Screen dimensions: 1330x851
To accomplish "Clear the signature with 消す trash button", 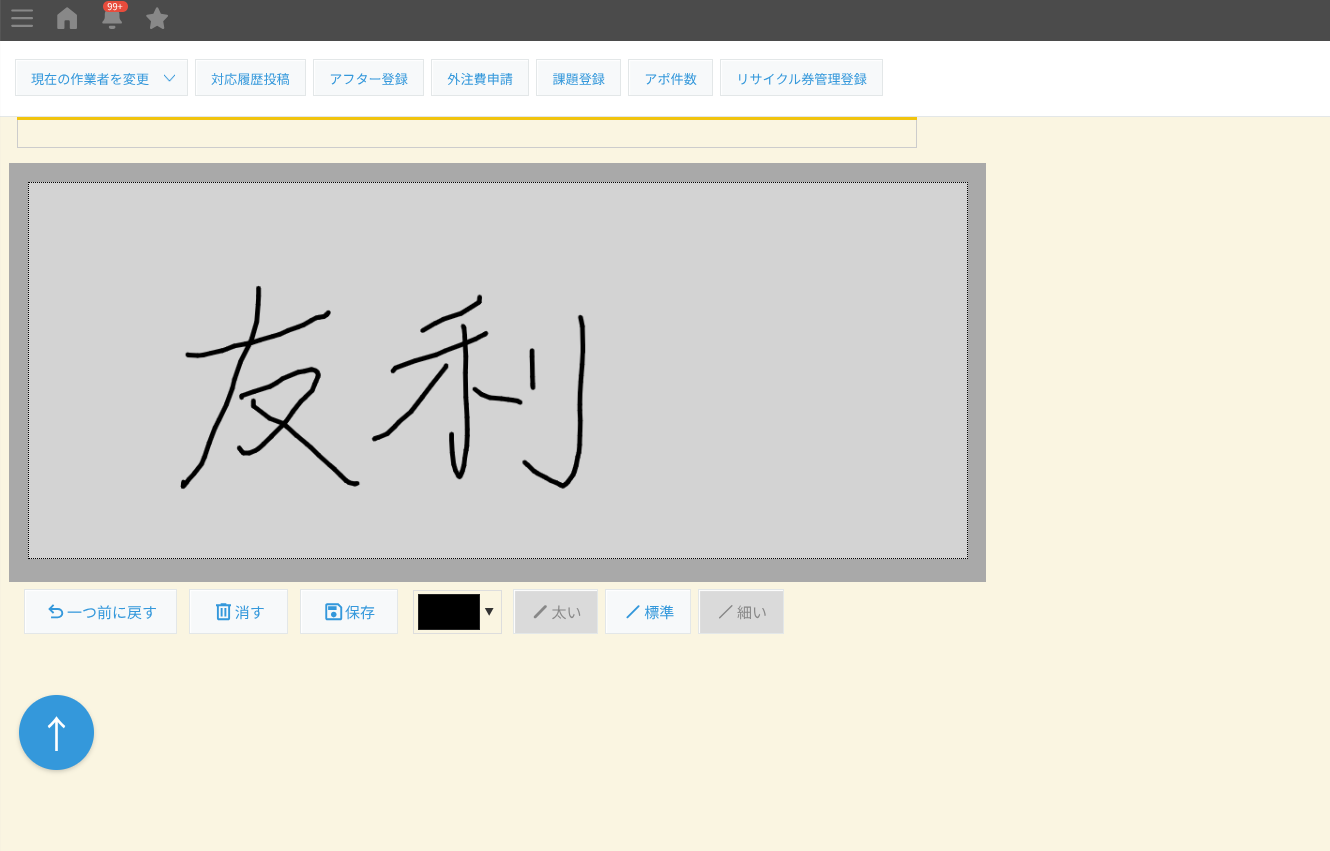I will coord(238,612).
